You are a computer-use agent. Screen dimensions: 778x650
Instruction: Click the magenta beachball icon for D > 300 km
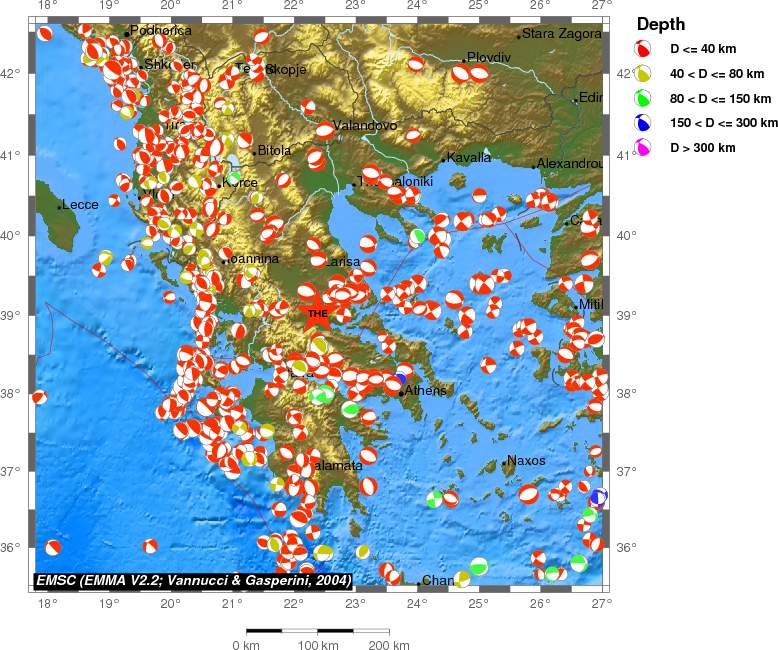pos(644,148)
